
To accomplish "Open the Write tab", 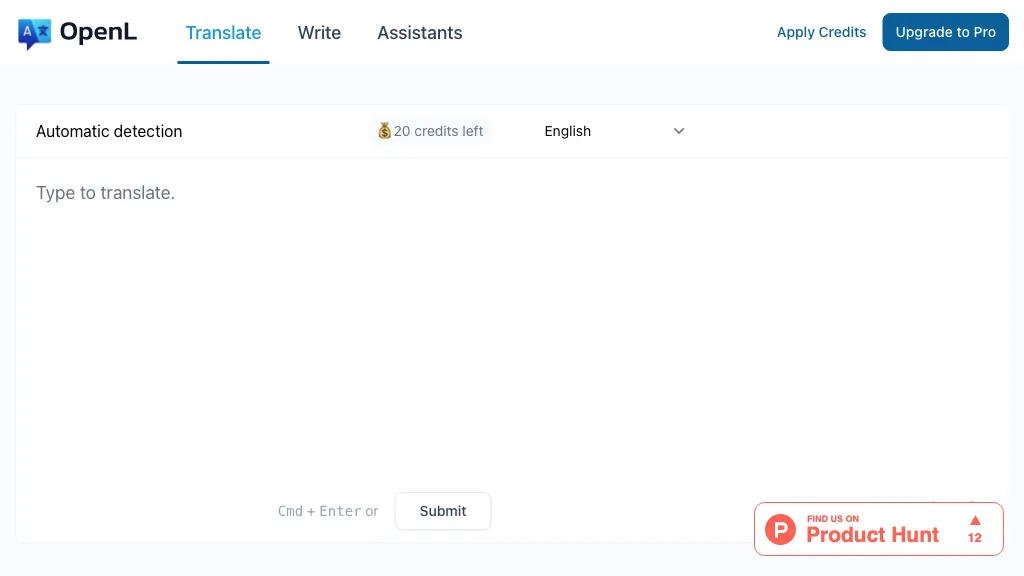I will click(319, 33).
